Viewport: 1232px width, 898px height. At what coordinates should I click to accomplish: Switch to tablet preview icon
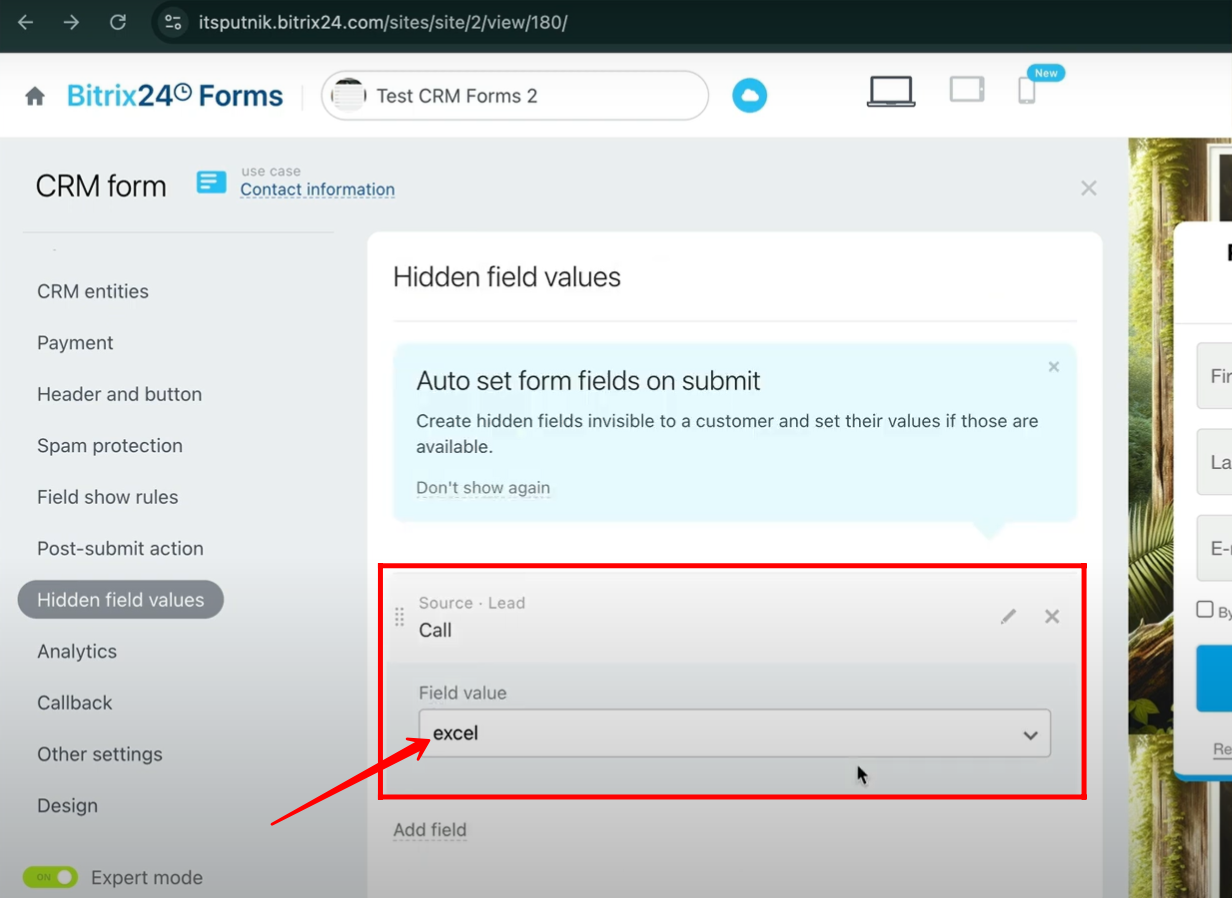(967, 90)
